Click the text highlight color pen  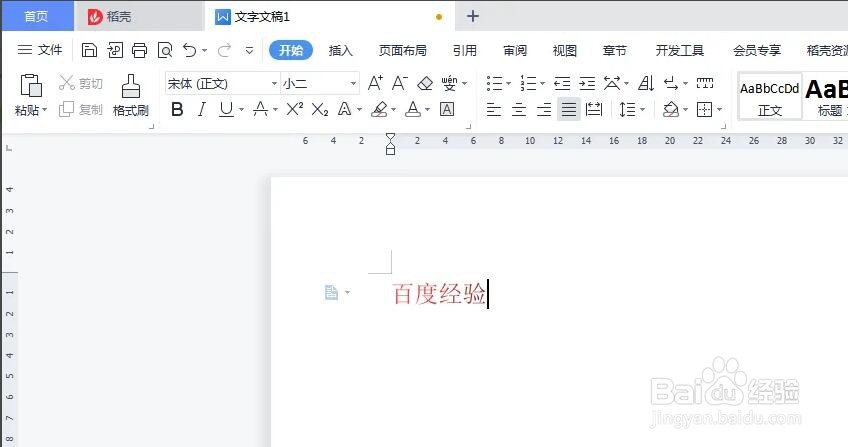tap(379, 110)
